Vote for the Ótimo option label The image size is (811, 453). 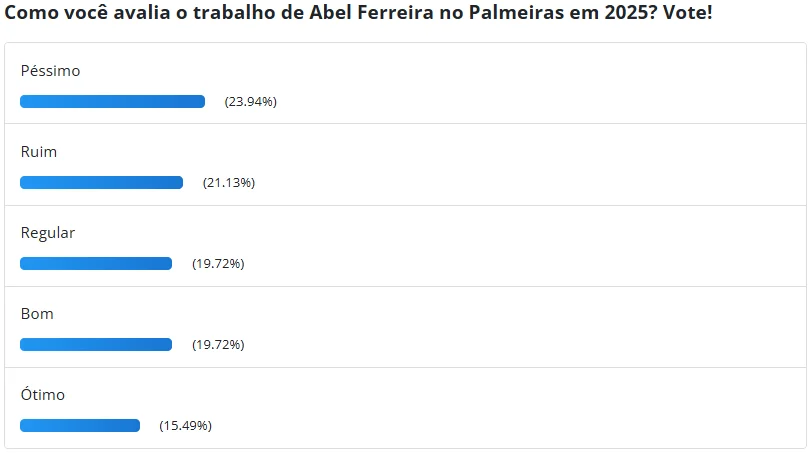pyautogui.click(x=43, y=395)
